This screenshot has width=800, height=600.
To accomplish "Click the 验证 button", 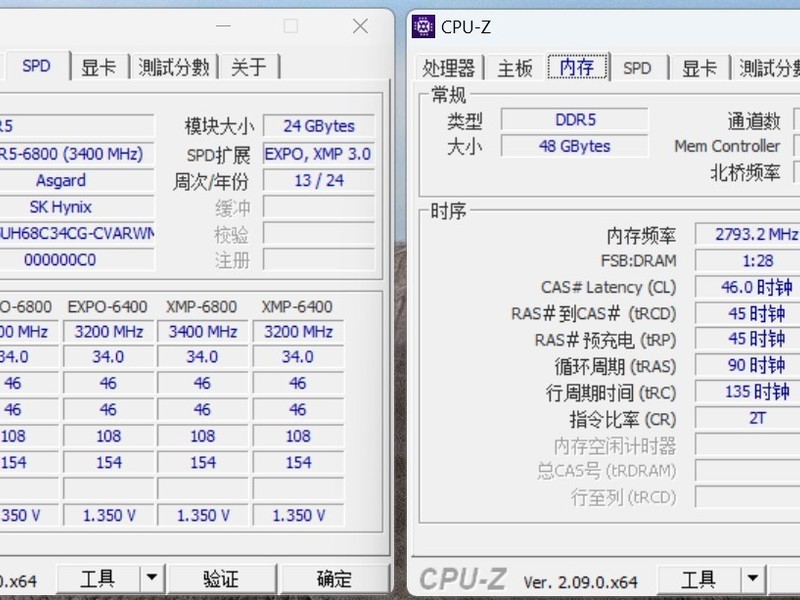I will pyautogui.click(x=221, y=579).
